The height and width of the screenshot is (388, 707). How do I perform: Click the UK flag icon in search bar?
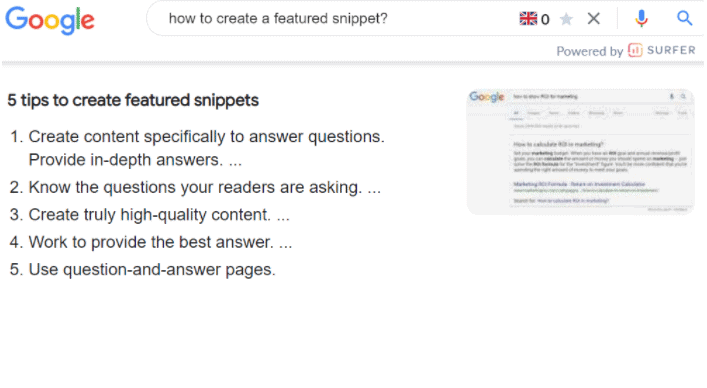pos(528,18)
